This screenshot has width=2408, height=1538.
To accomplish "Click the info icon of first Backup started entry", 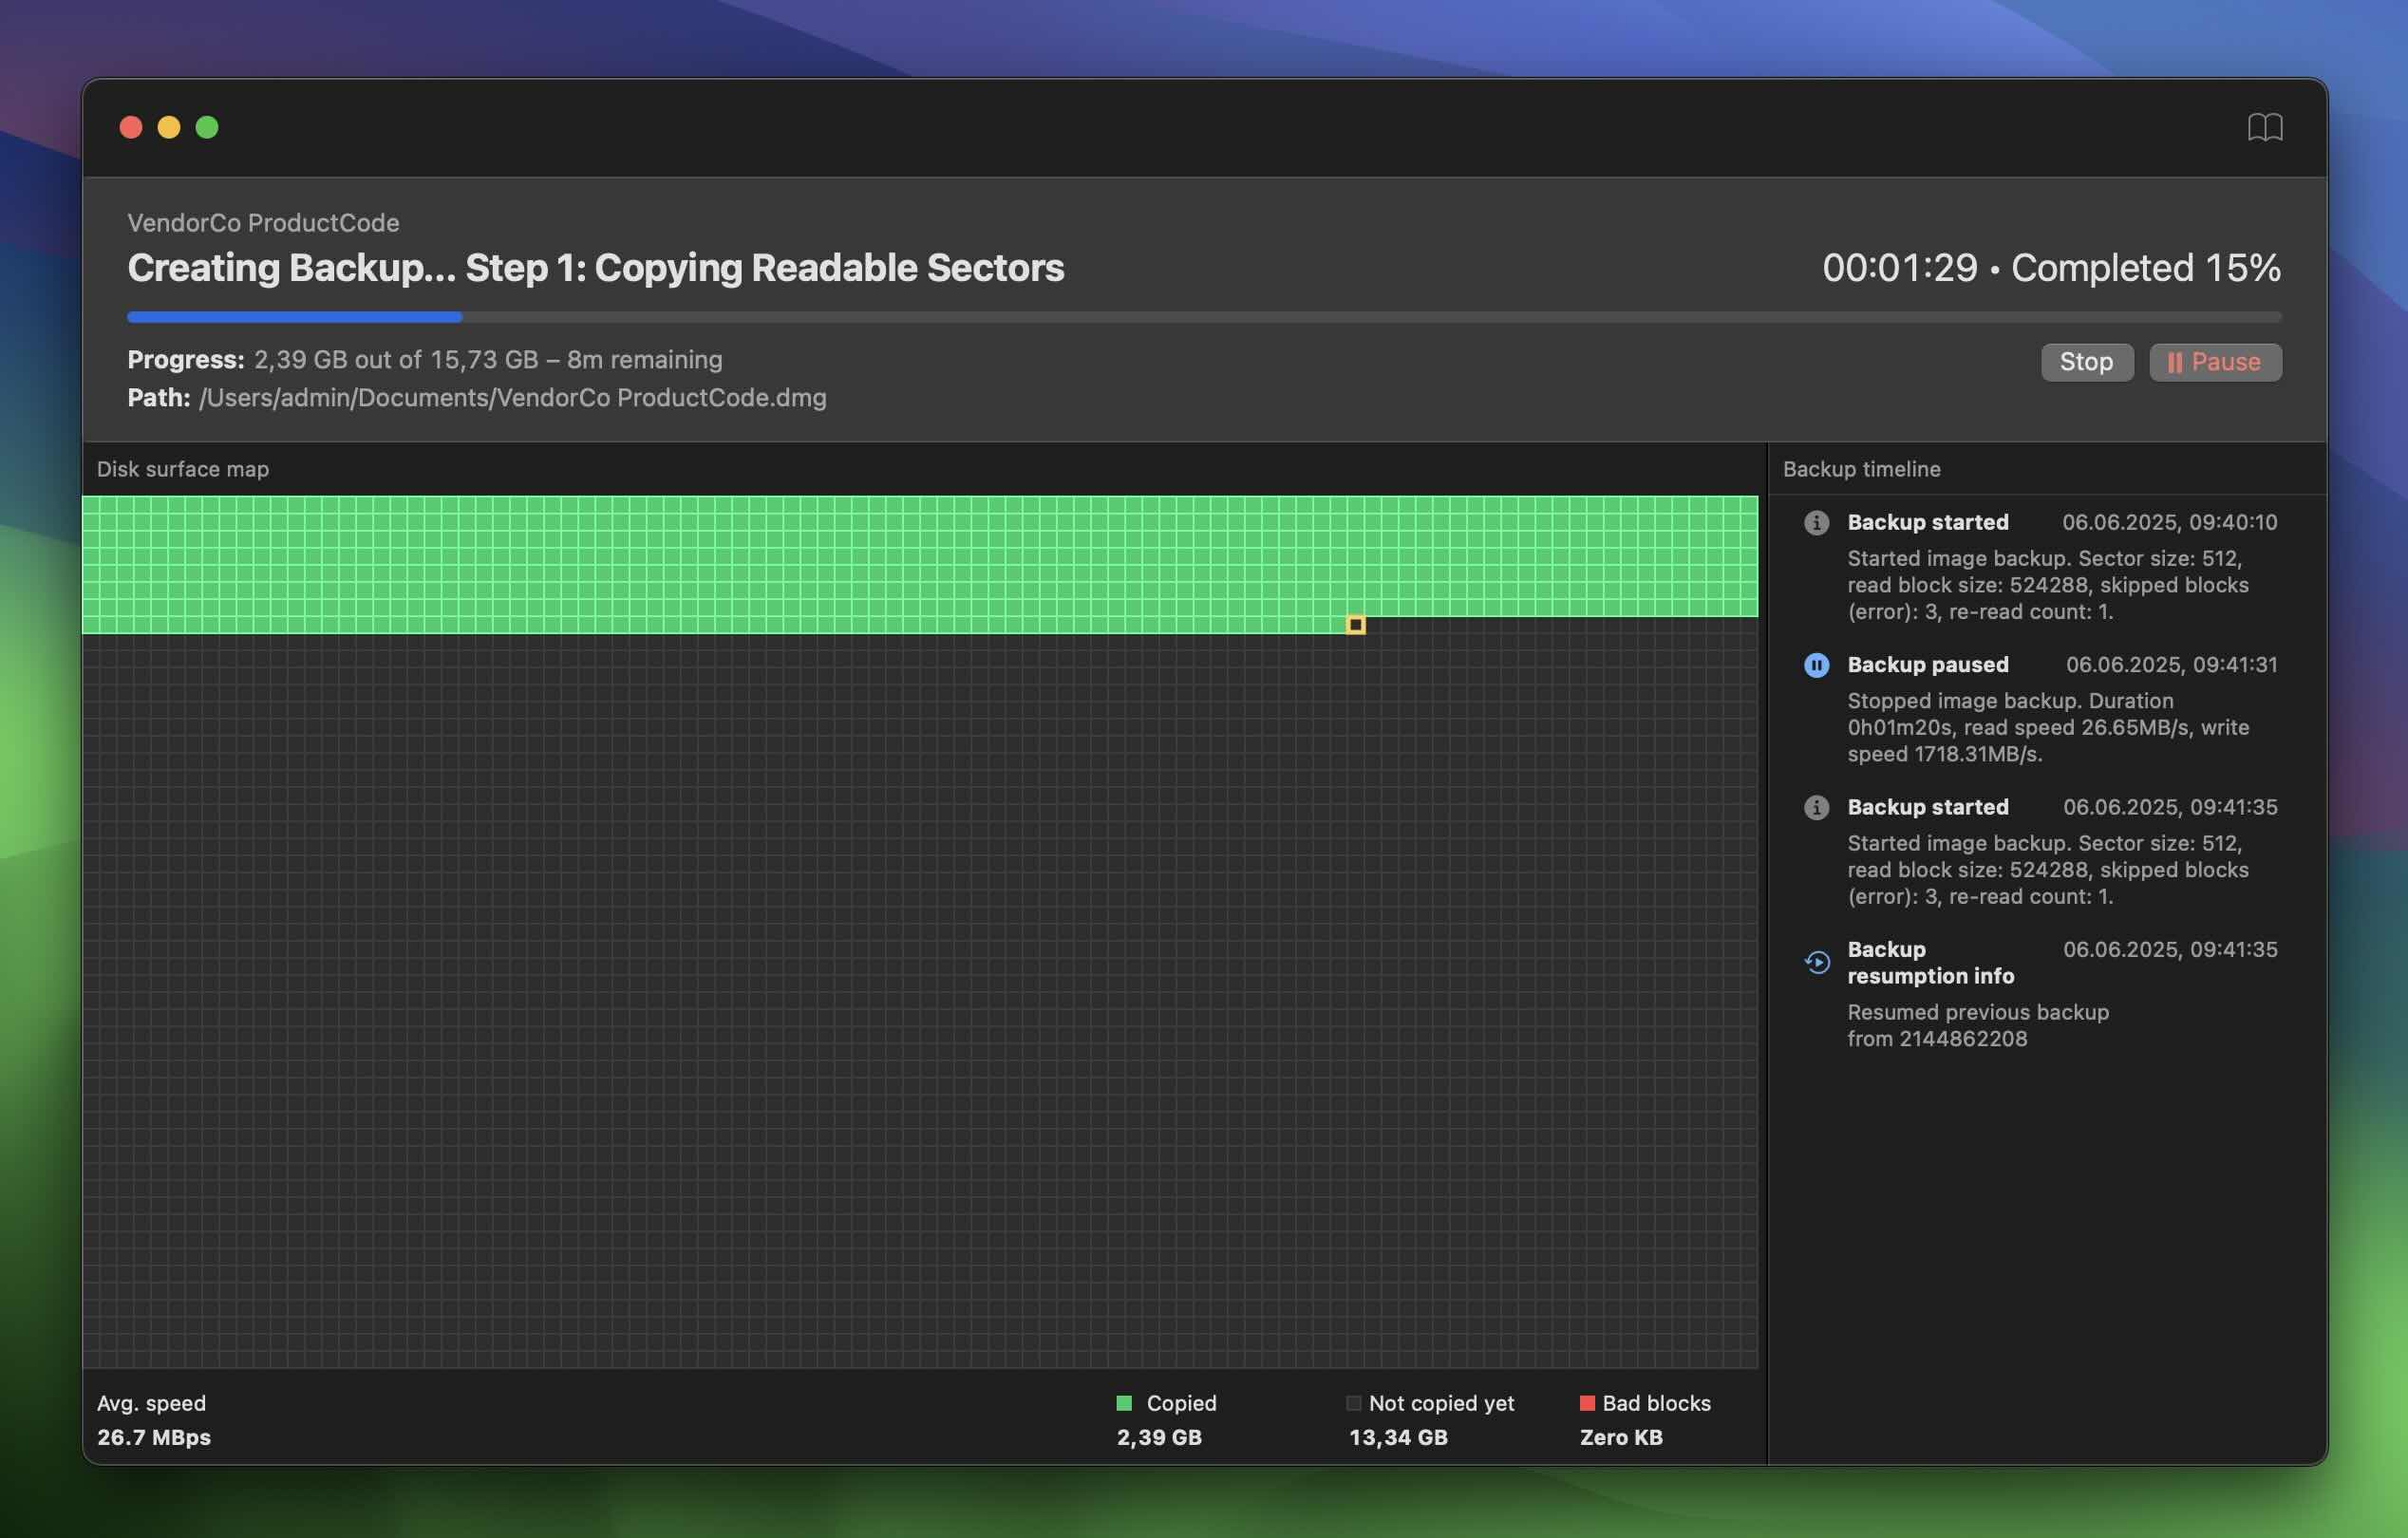I will pyautogui.click(x=1816, y=522).
